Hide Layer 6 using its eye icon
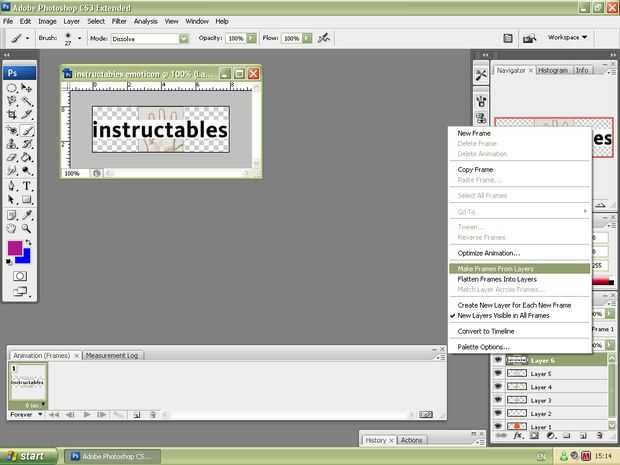This screenshot has height=465, width=620. [x=498, y=360]
